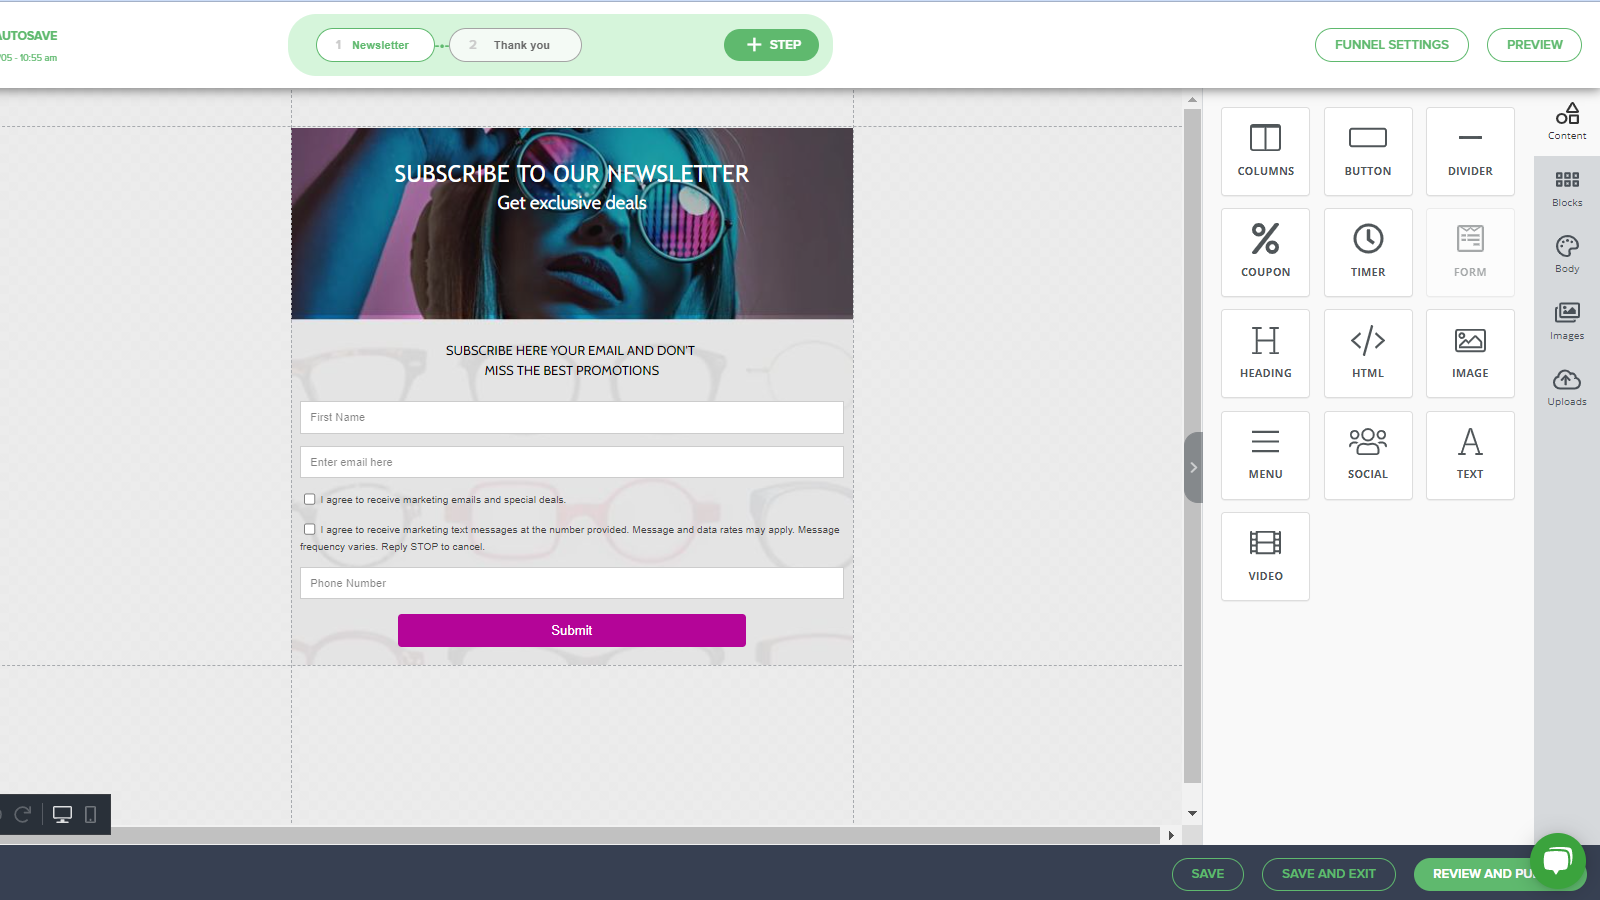Add a new funnel step

coord(771,44)
